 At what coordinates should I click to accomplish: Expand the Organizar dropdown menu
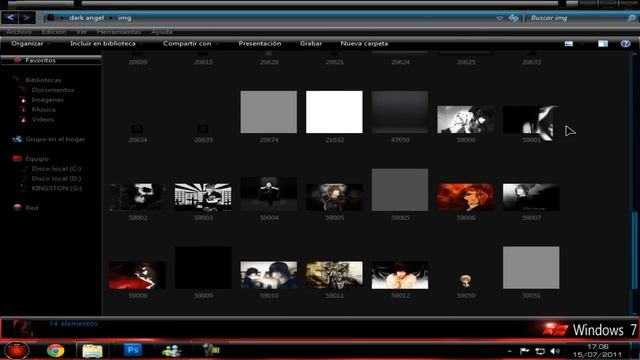pyautogui.click(x=31, y=43)
